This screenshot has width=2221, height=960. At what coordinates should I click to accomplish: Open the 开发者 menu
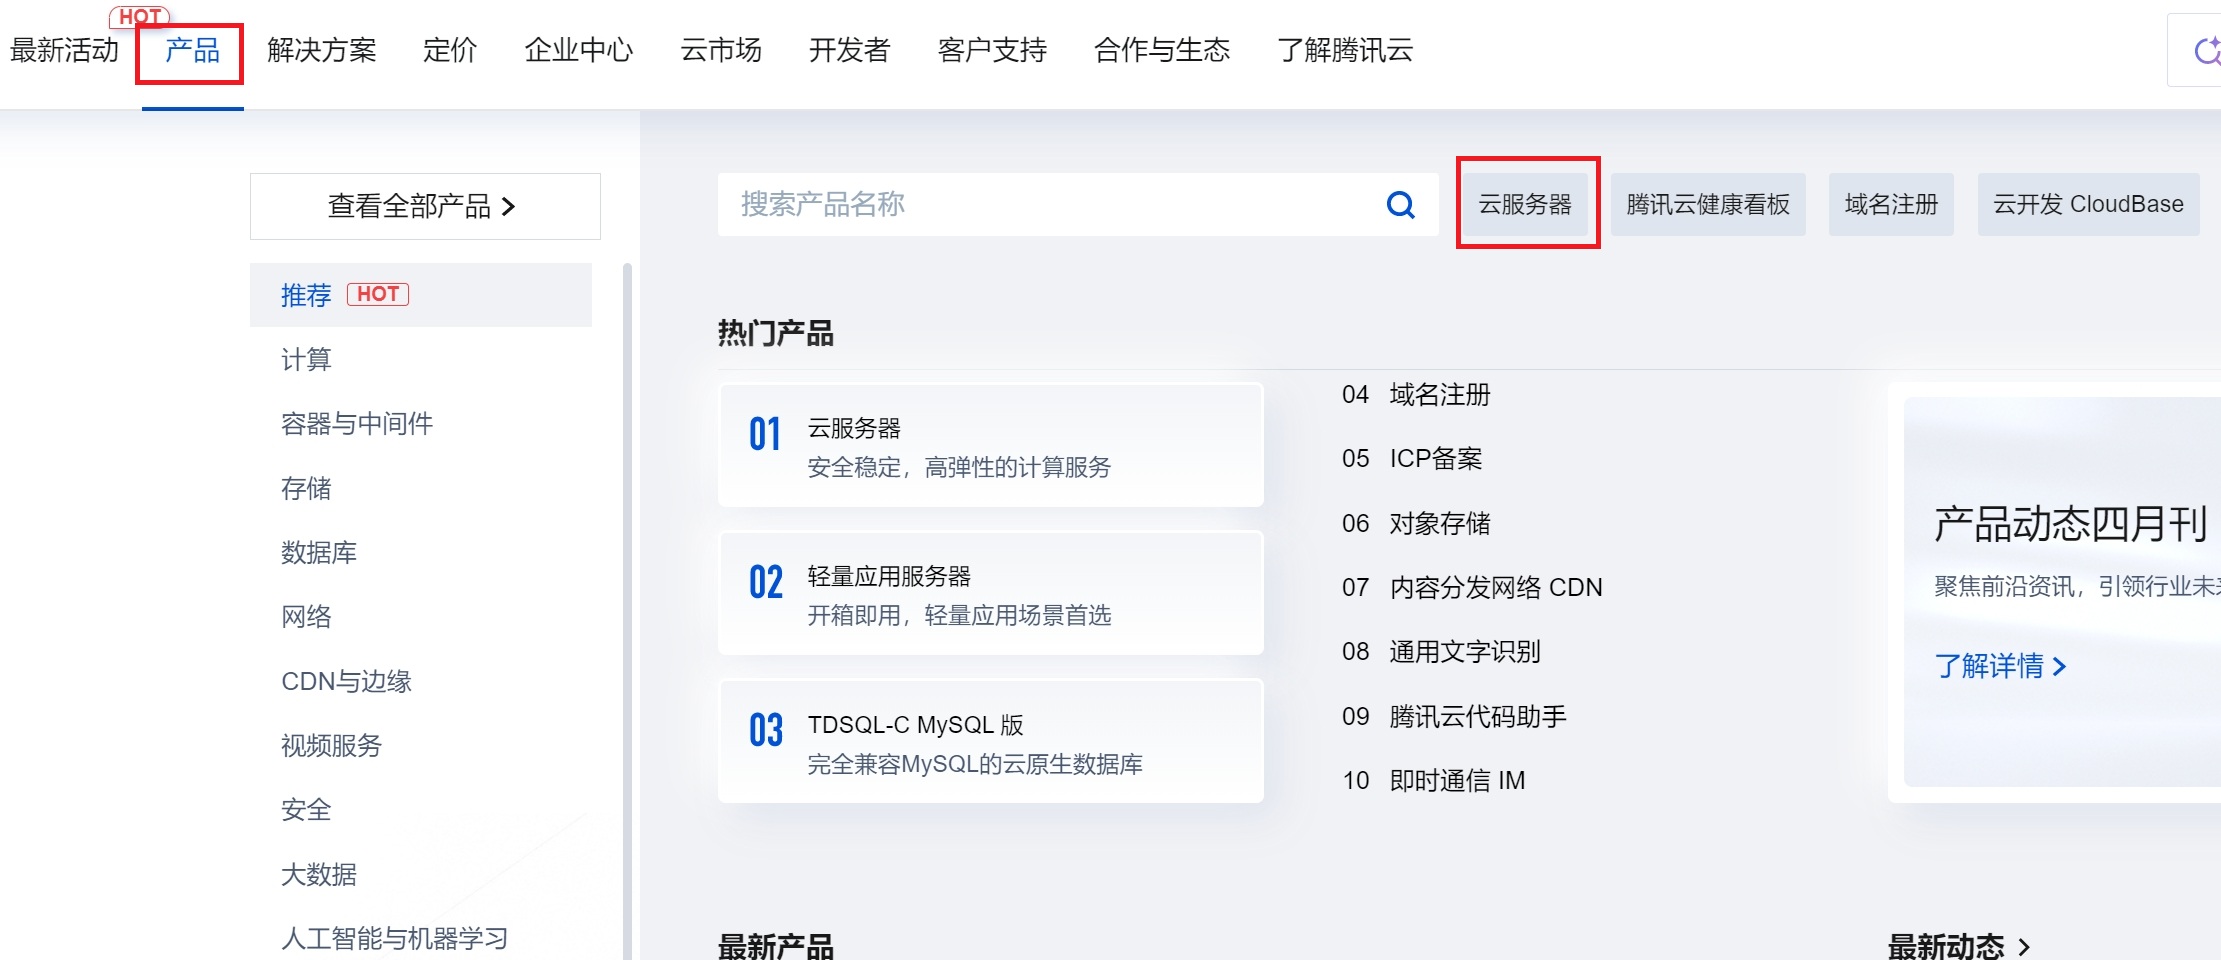[x=849, y=50]
